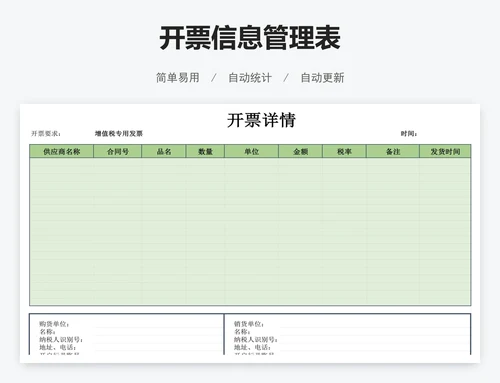Screen dimensions: 500x383
Task: Click 纳税人识别号 label under 购货单位
Action: pyautogui.click(x=61, y=339)
